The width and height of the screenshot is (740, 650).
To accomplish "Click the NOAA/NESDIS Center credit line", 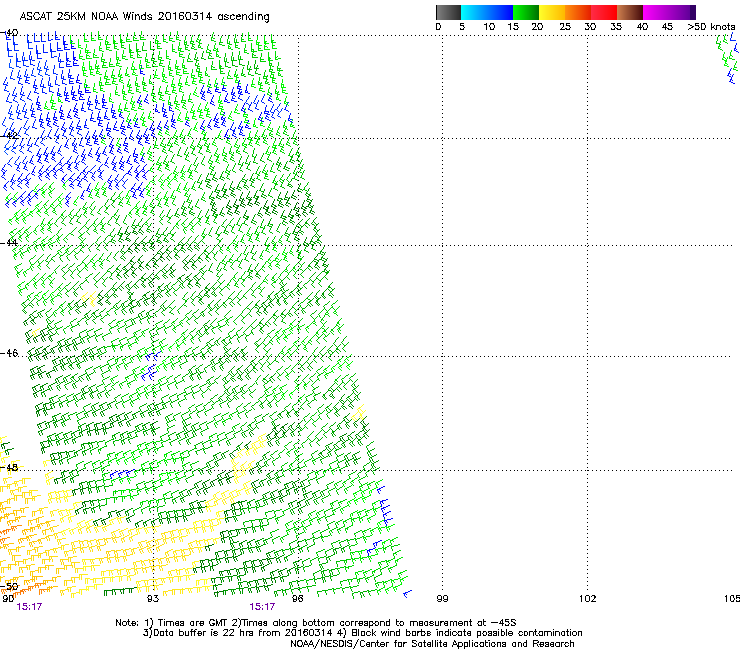I will 432,644.
